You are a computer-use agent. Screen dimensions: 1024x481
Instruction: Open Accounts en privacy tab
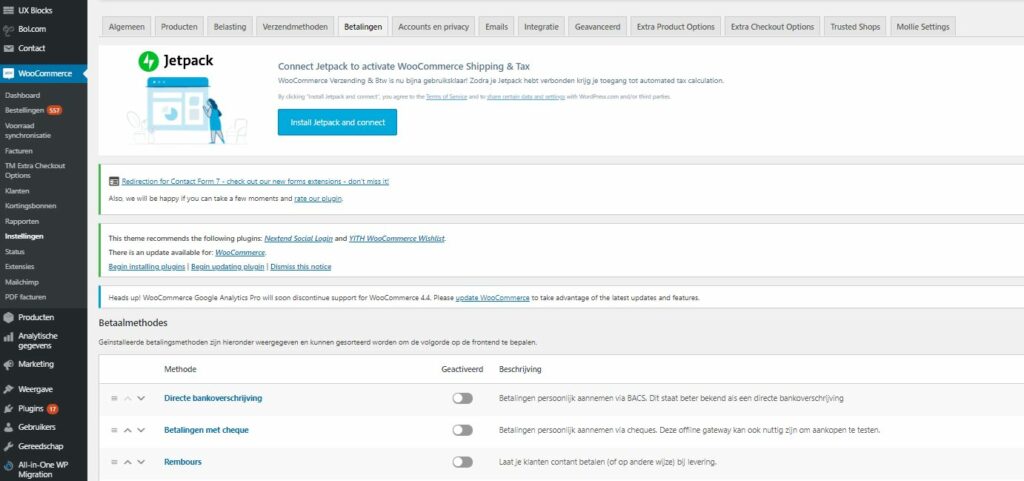tap(434, 27)
